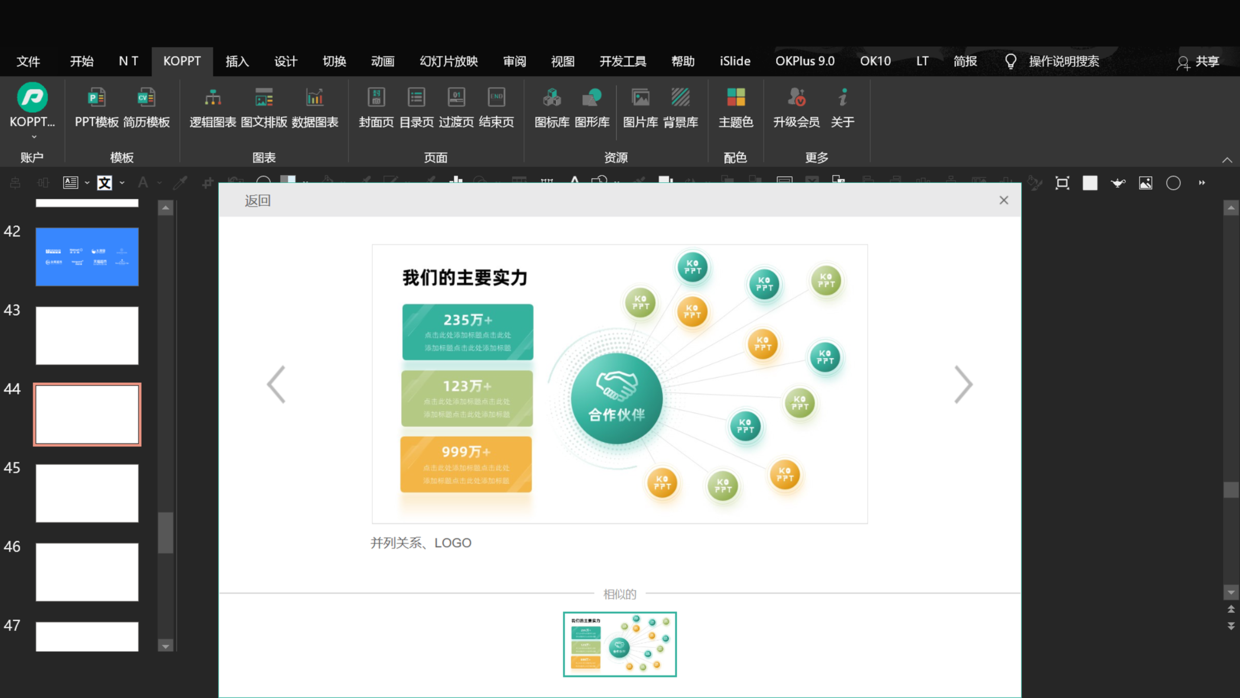The width and height of the screenshot is (1240, 698).
Task: Insert a 目录页 contents page
Action: pos(416,107)
